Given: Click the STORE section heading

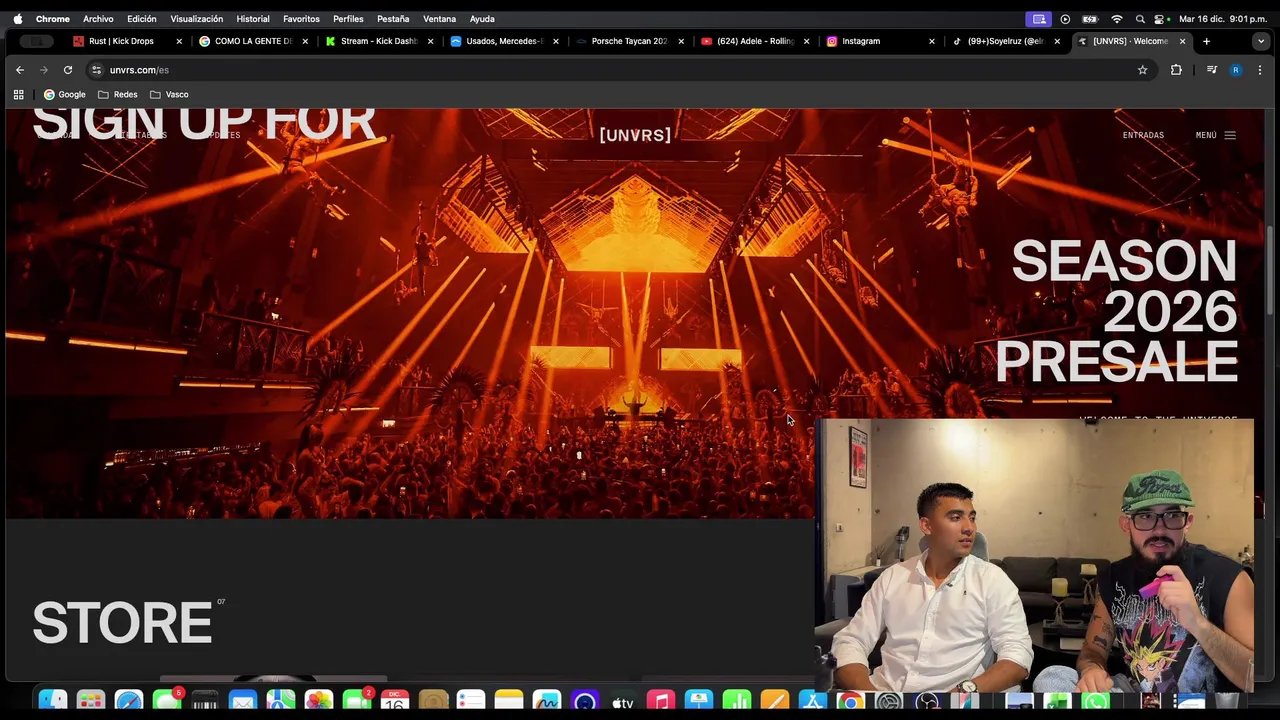Looking at the screenshot, I should (122, 624).
